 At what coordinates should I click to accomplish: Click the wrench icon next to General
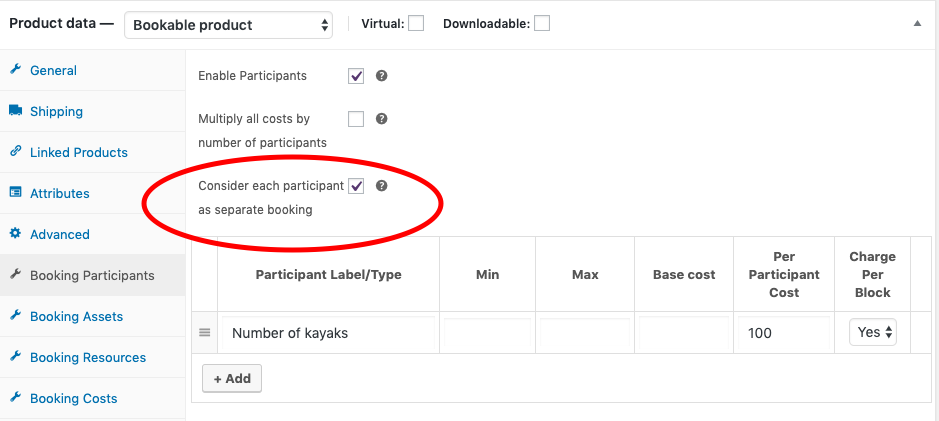[15, 70]
